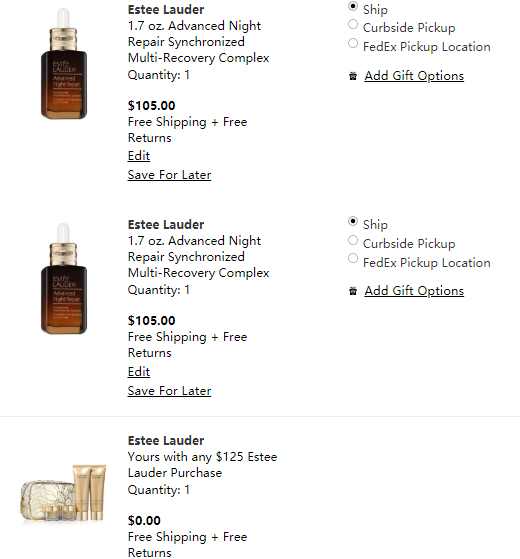Click gift icon beside second Add Gift Options

tap(353, 291)
